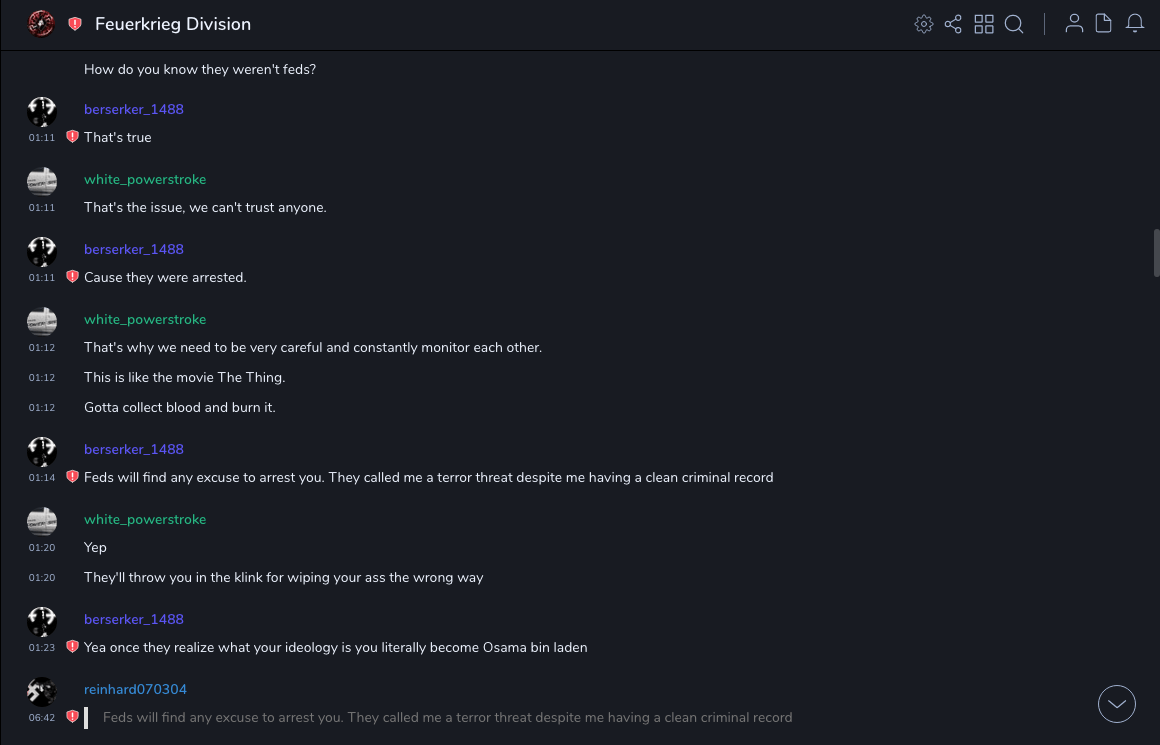The width and height of the screenshot is (1160, 745).
Task: Click the red flag beside the 06:42 message
Action: pyautogui.click(x=72, y=717)
